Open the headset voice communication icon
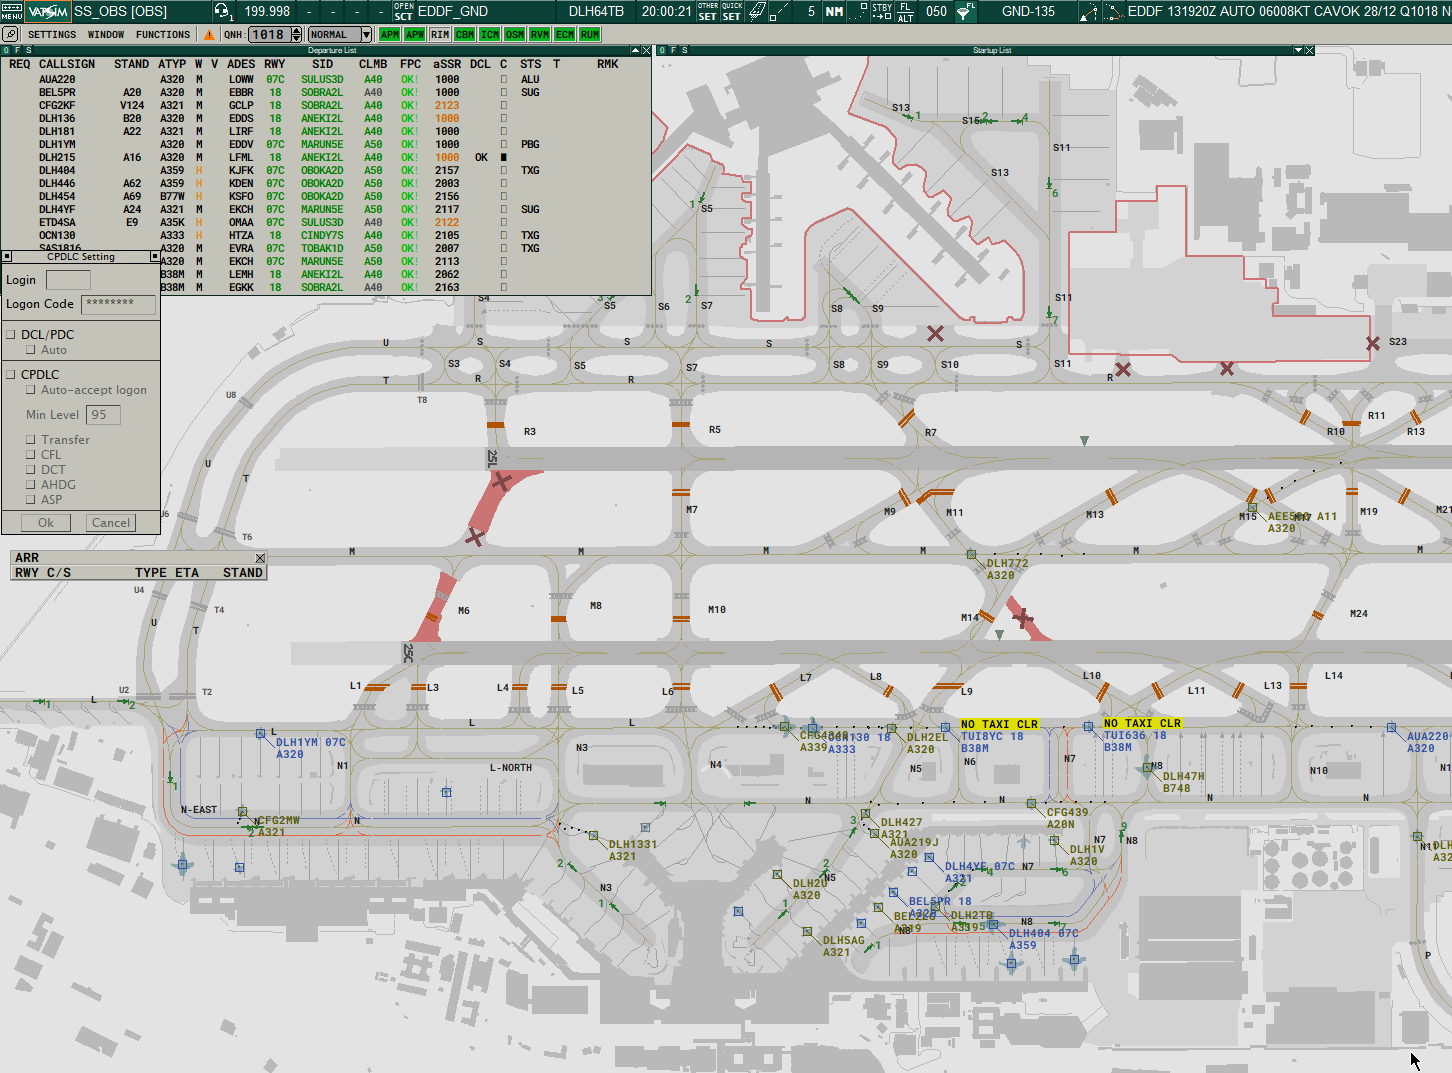The height and width of the screenshot is (1073, 1452). click(x=222, y=11)
